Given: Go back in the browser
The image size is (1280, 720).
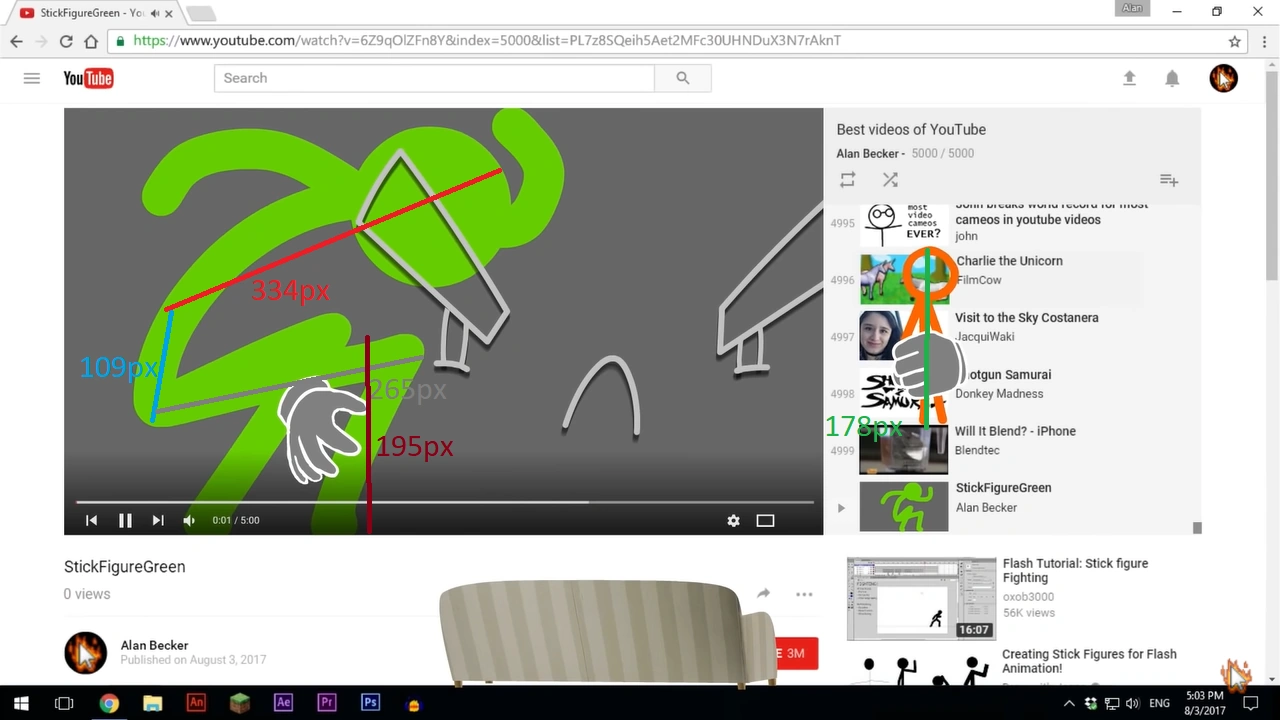Looking at the screenshot, I should (x=16, y=41).
